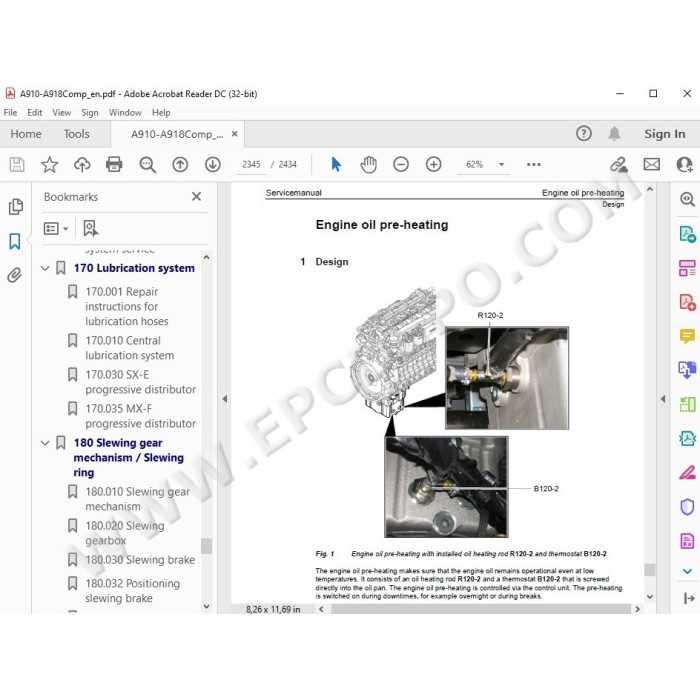Open the Find text magnifier icon
This screenshot has width=700, height=700.
coord(147,165)
